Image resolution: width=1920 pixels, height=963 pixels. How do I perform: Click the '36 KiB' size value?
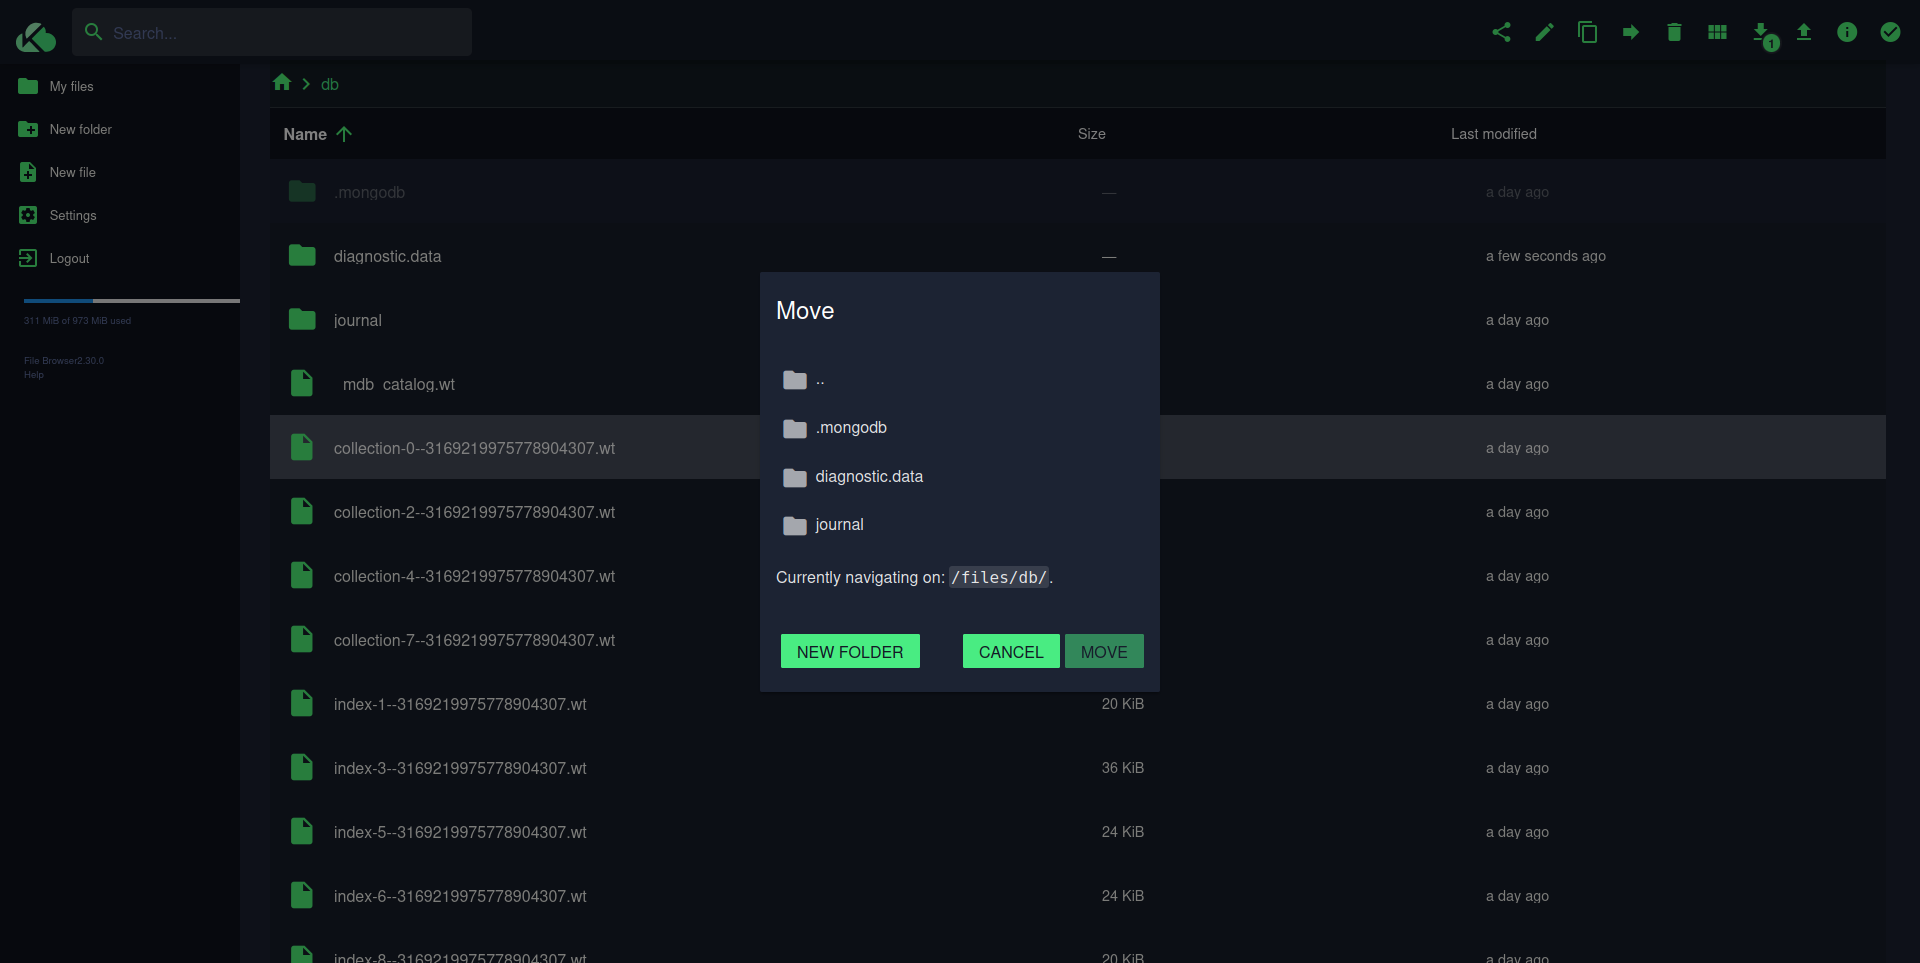pos(1122,768)
